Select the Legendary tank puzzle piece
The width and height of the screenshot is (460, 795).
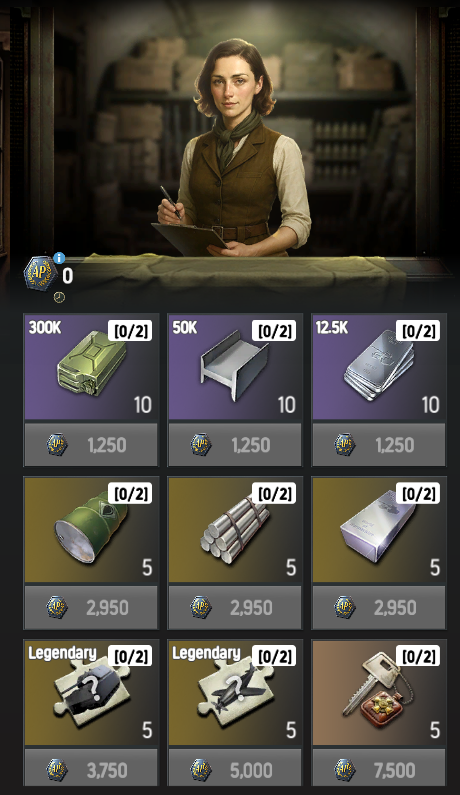91,693
